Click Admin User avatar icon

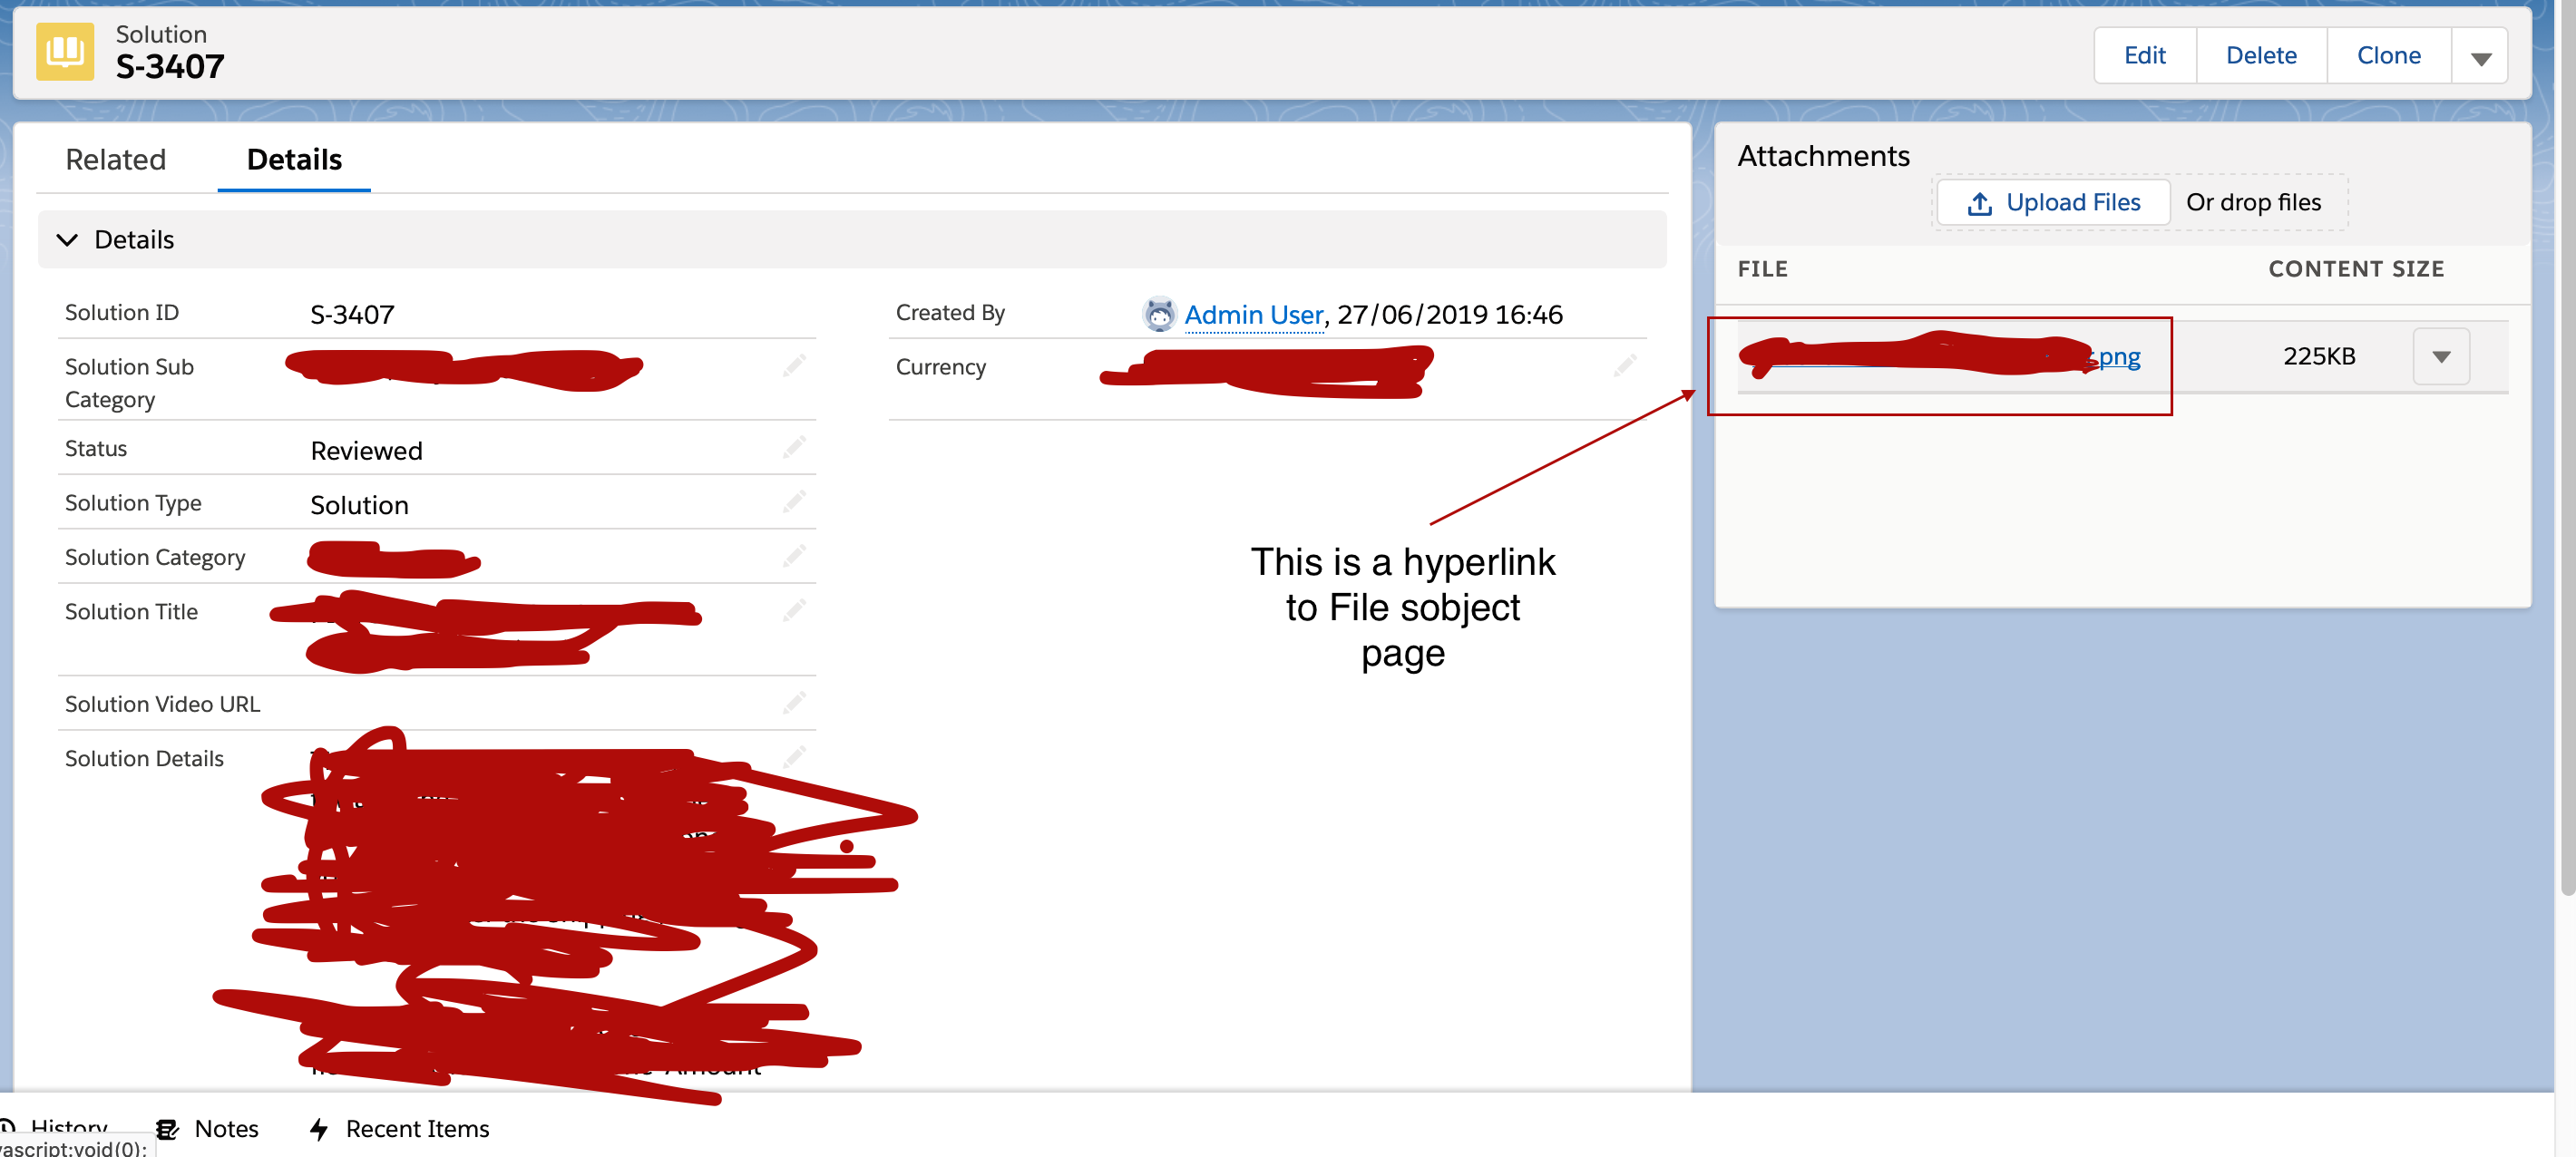1159,314
